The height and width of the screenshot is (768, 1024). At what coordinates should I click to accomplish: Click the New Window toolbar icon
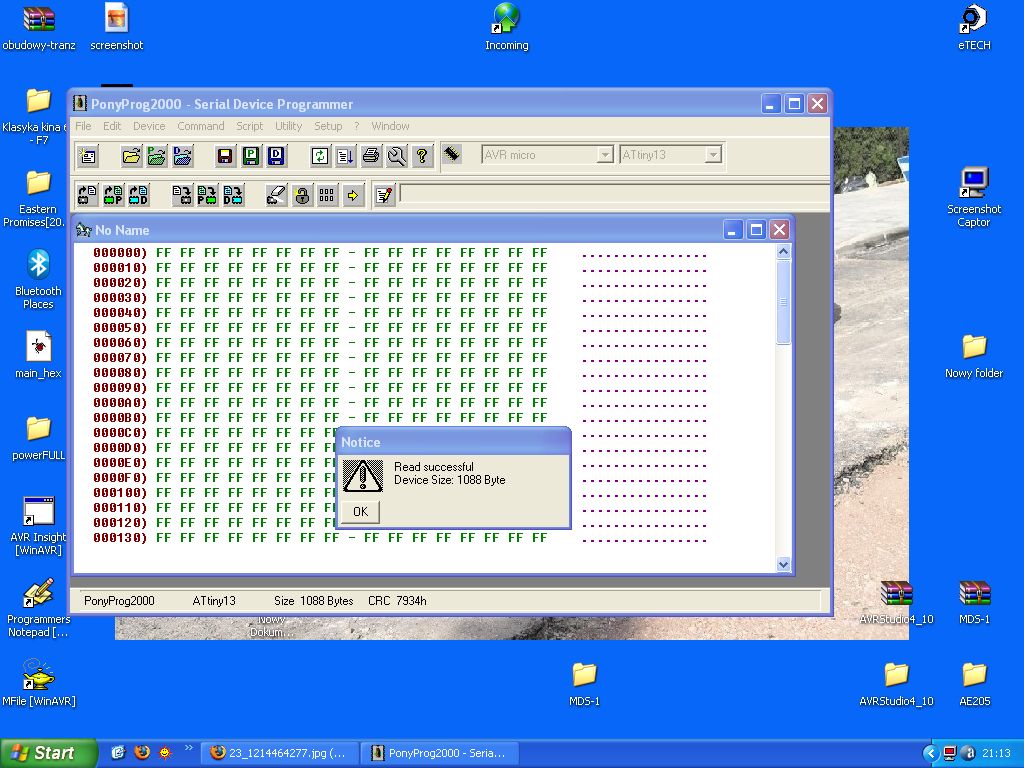click(88, 155)
